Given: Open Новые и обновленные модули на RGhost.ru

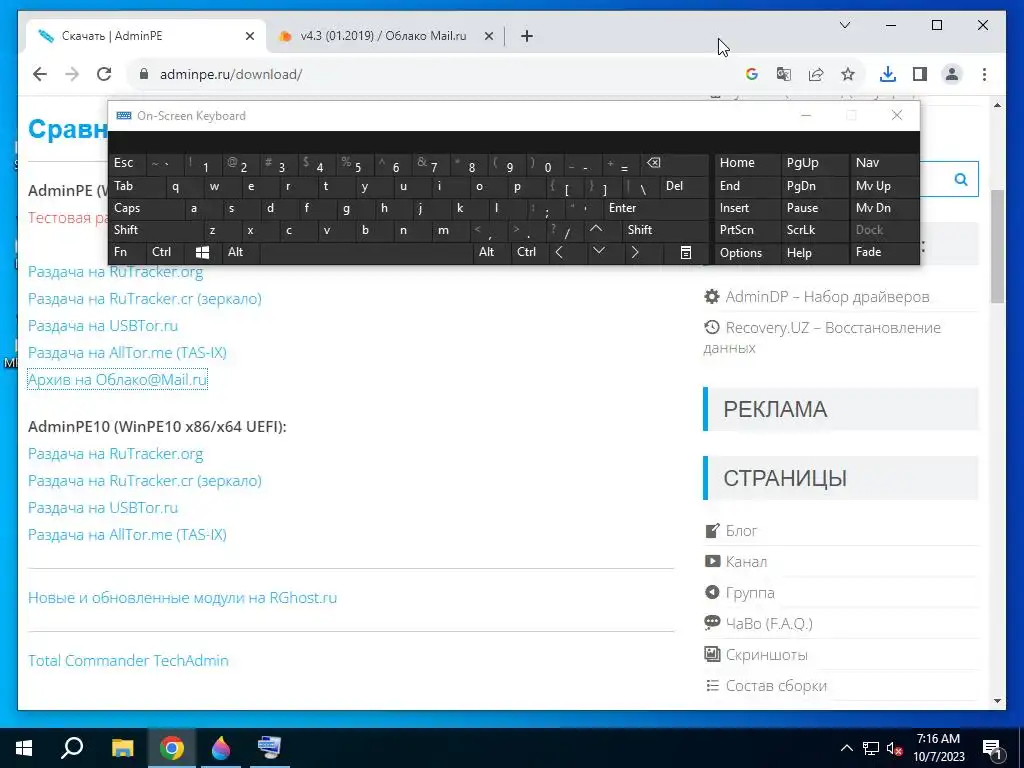Looking at the screenshot, I should tap(182, 598).
